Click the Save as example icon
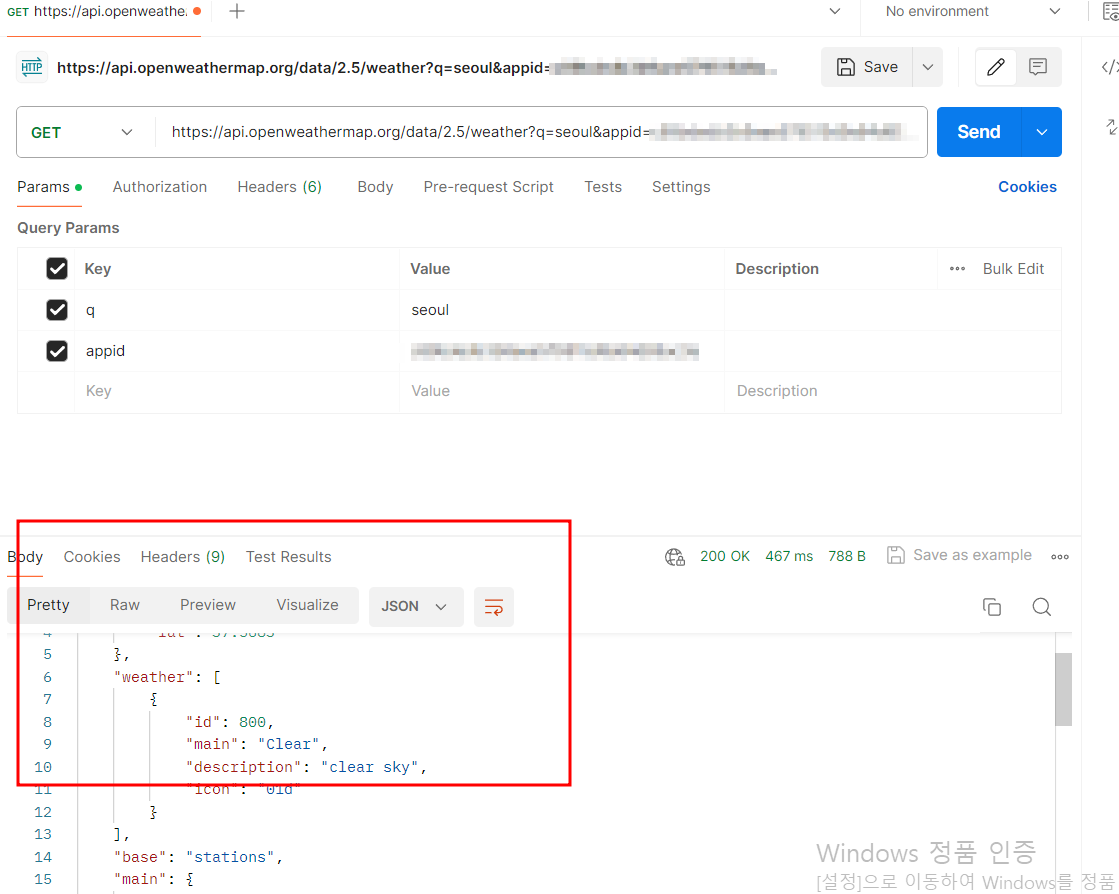The image size is (1119, 894). tap(896, 555)
